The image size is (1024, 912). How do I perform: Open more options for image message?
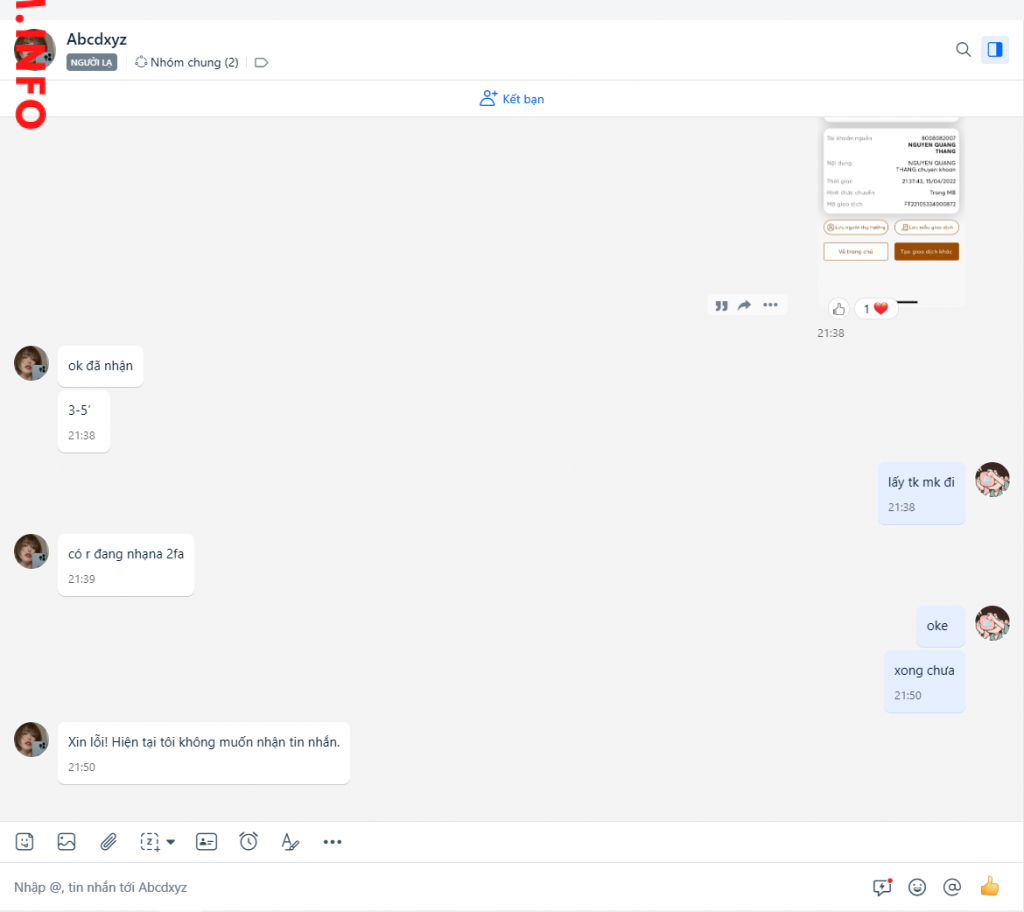(x=770, y=306)
